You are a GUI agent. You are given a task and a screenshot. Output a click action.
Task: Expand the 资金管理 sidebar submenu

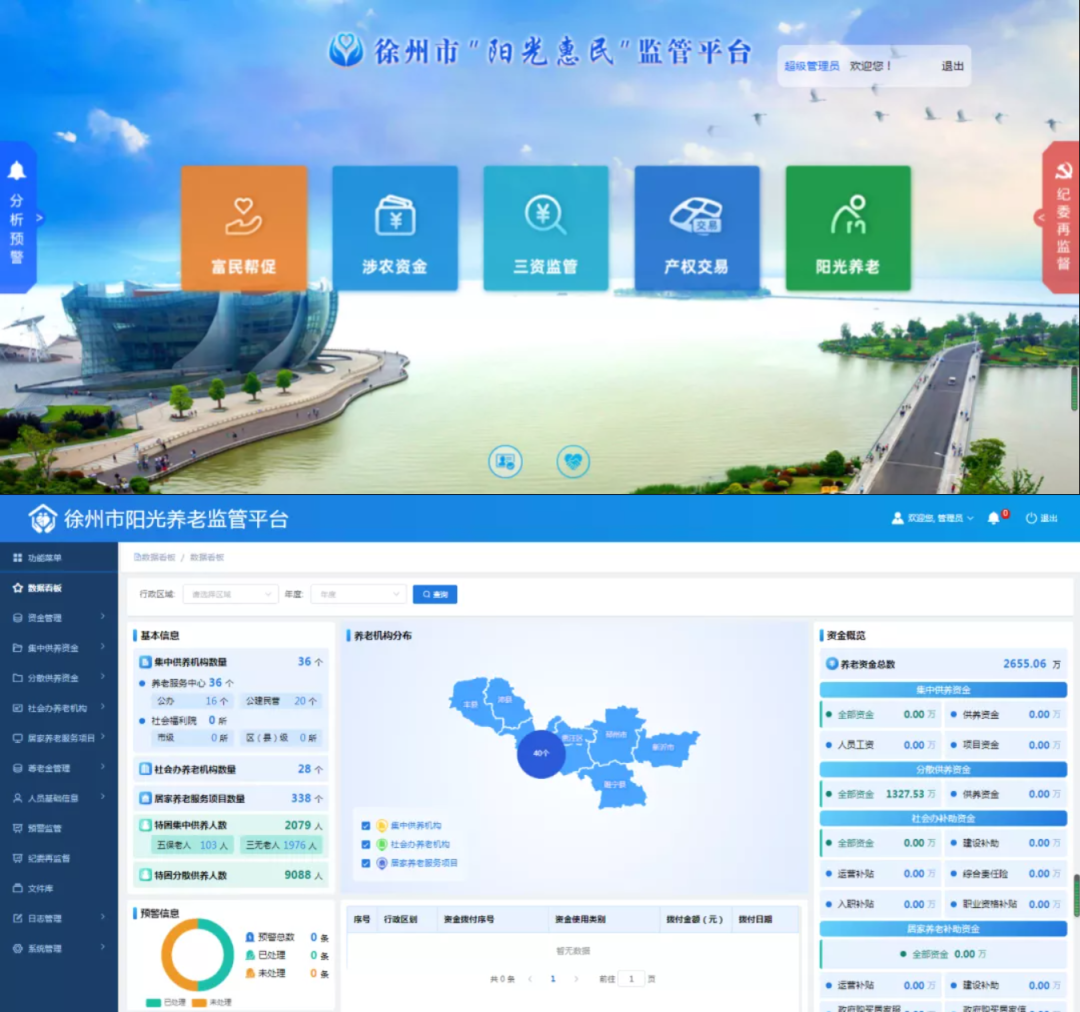point(59,618)
